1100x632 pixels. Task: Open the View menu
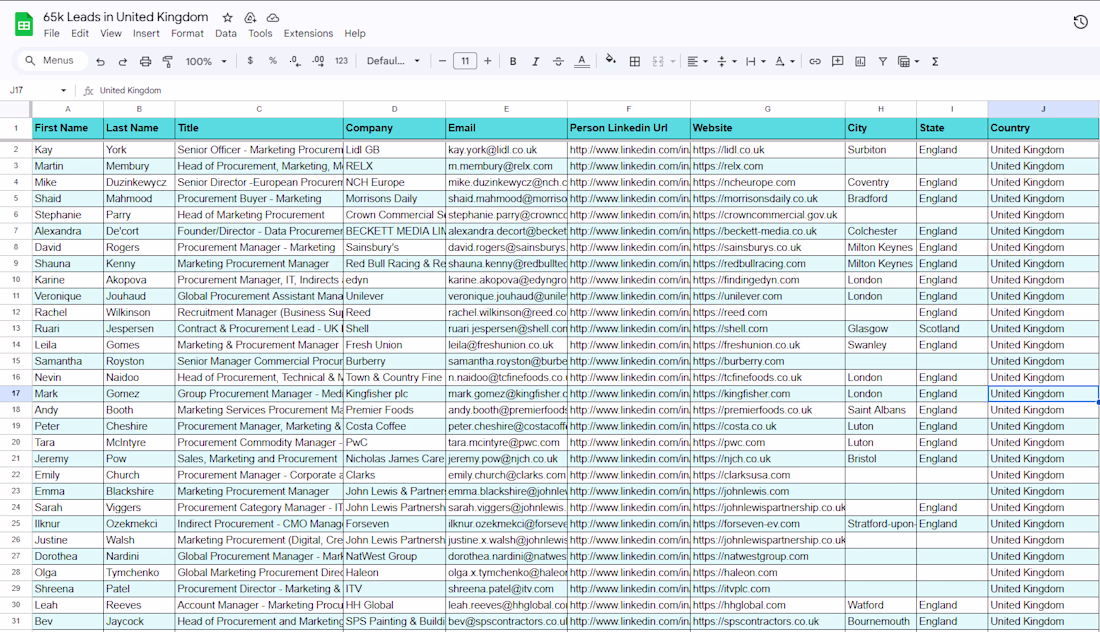(x=111, y=34)
